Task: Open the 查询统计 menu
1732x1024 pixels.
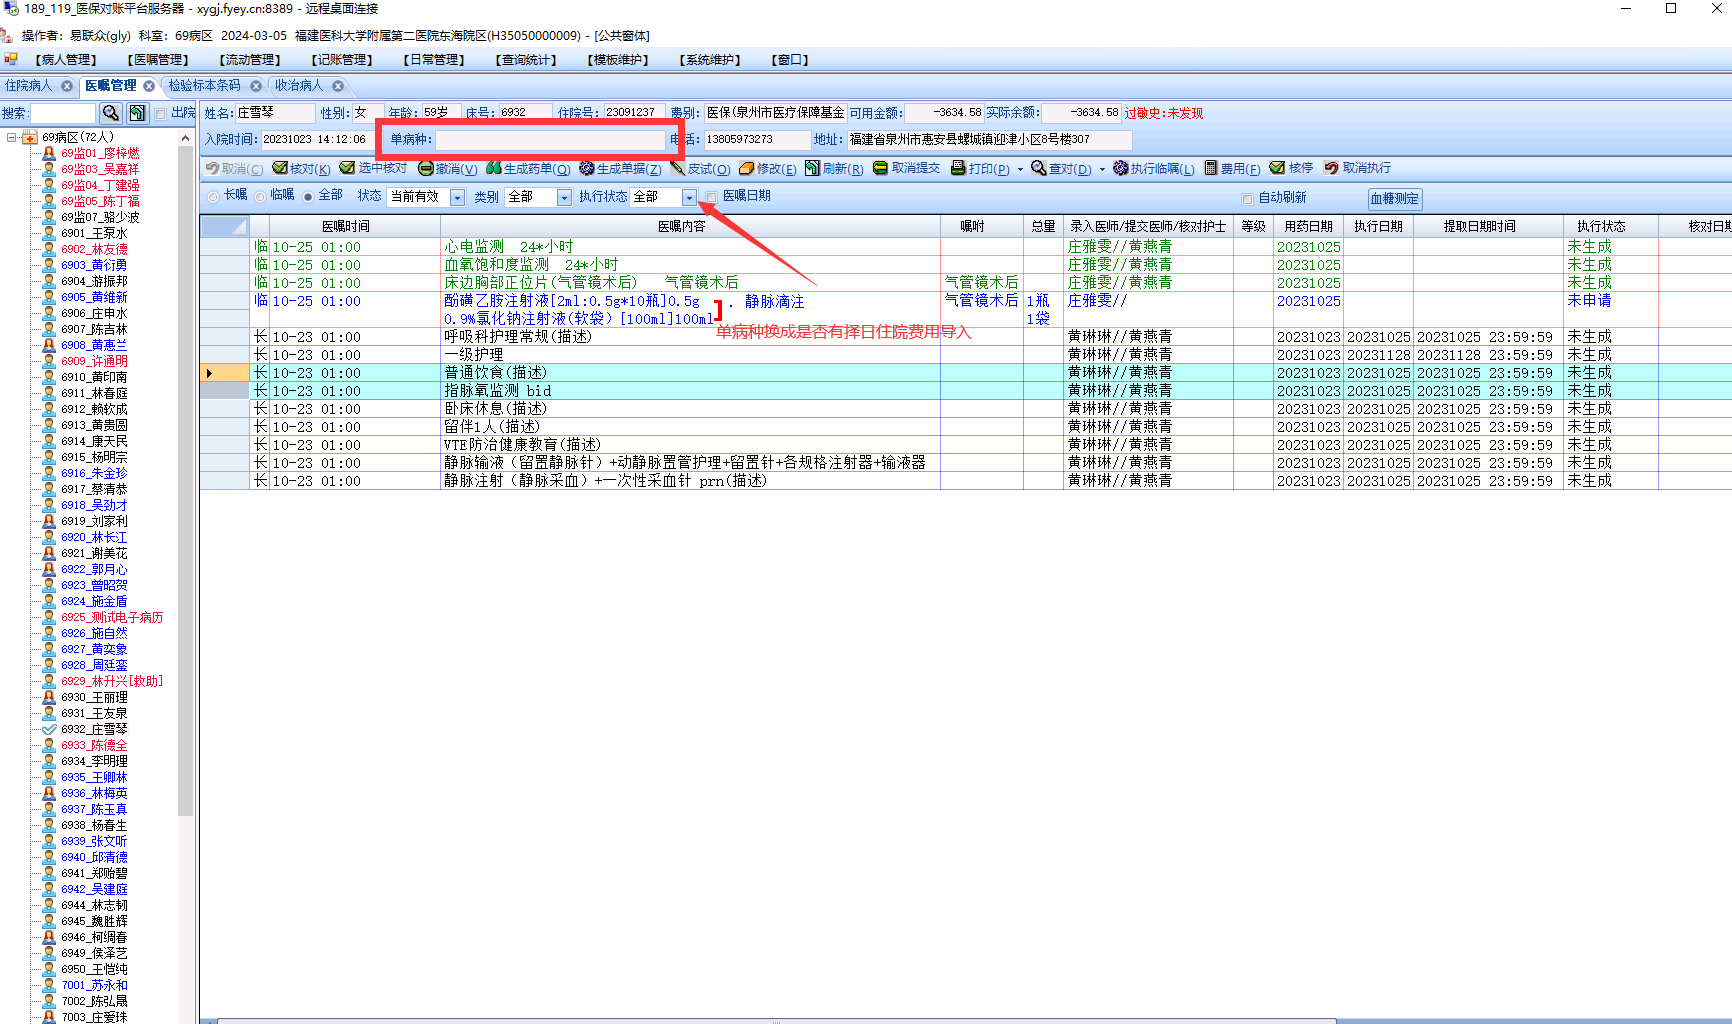Action: [526, 60]
